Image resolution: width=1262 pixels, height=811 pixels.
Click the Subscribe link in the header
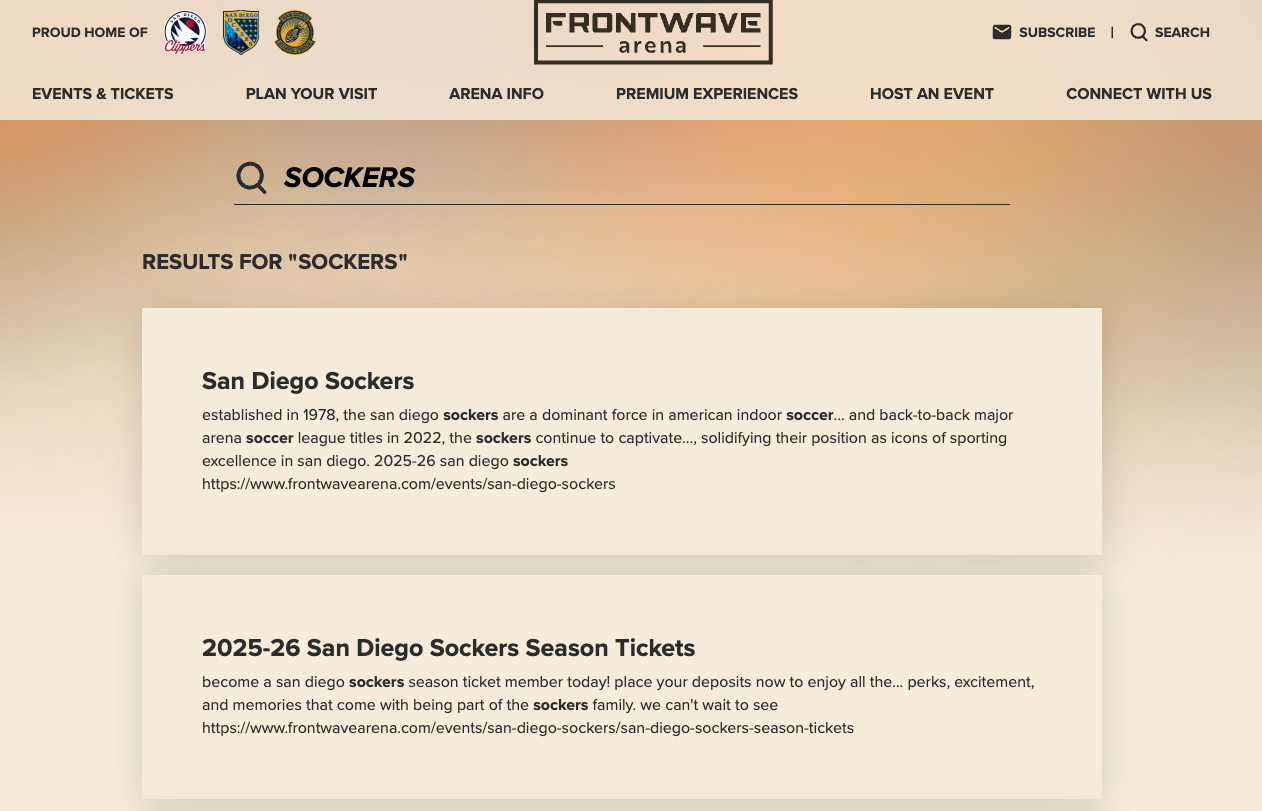coord(1057,32)
